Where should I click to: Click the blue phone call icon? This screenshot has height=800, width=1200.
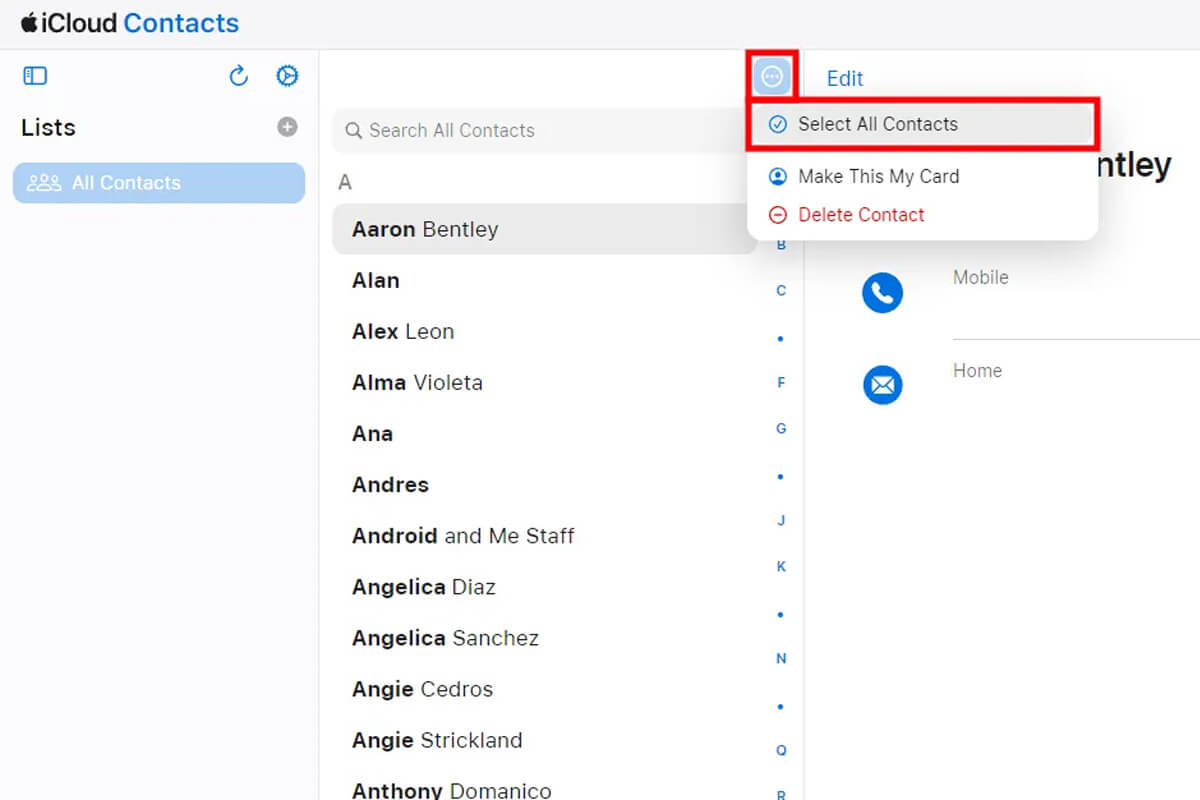[x=882, y=293]
